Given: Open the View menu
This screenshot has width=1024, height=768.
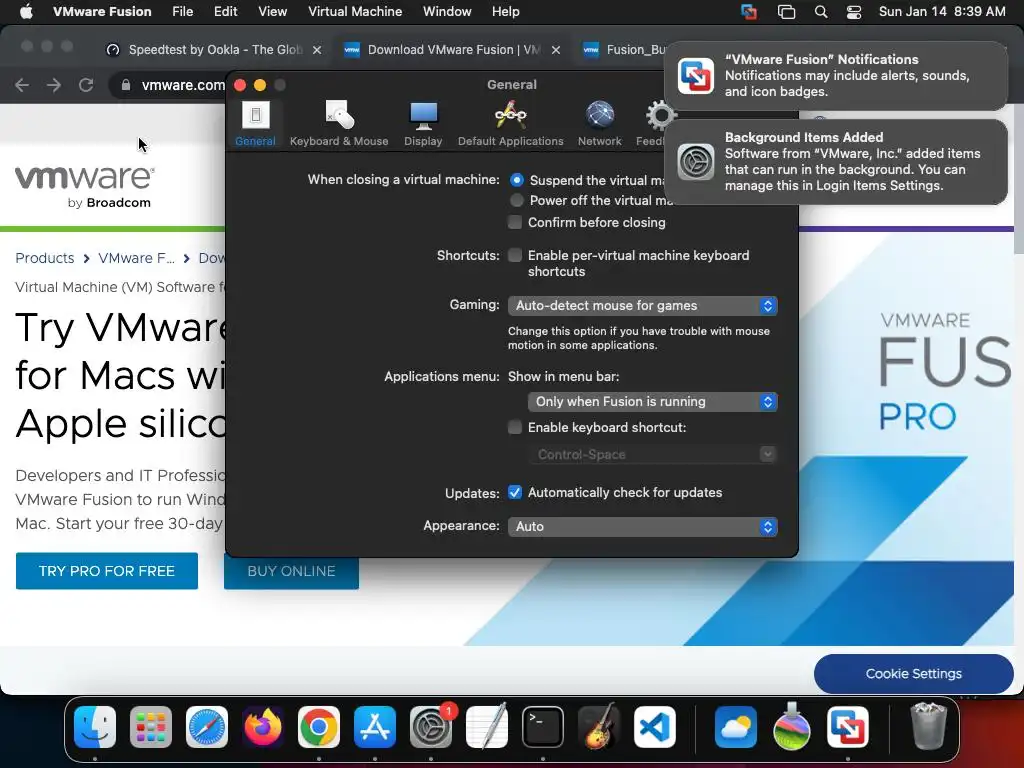Looking at the screenshot, I should tap(272, 12).
